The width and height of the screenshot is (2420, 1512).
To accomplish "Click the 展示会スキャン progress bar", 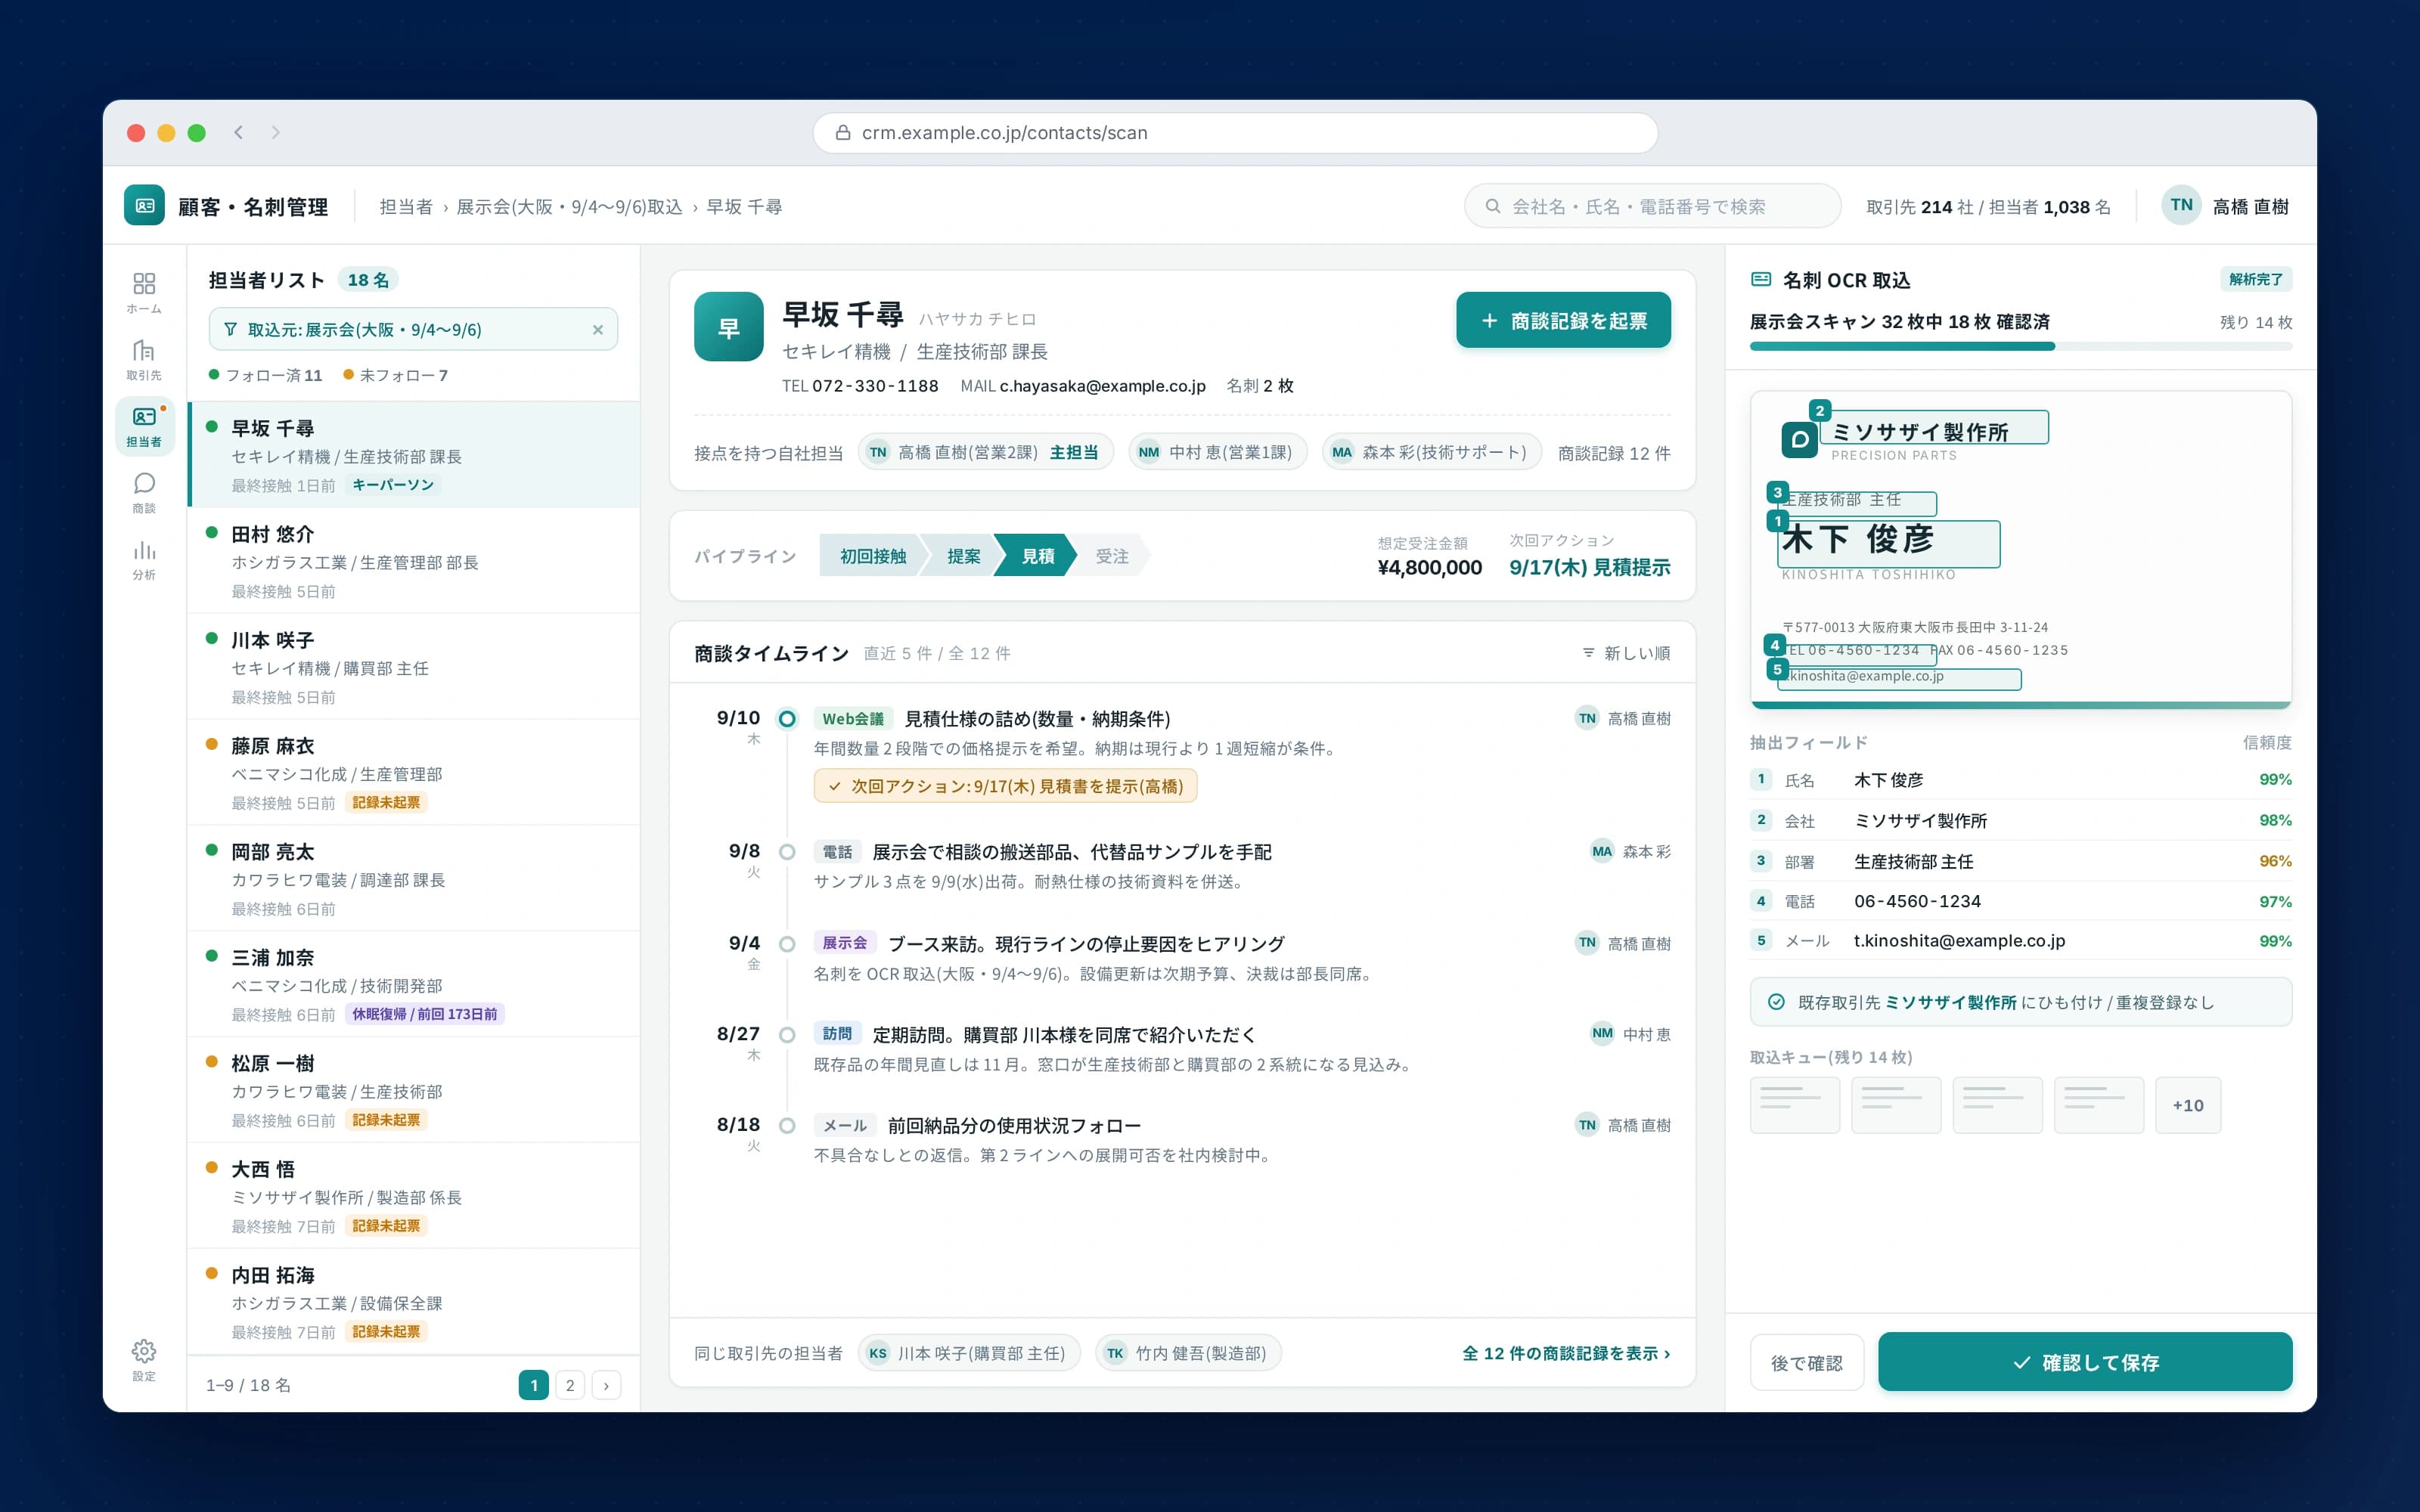I will [x=2020, y=346].
